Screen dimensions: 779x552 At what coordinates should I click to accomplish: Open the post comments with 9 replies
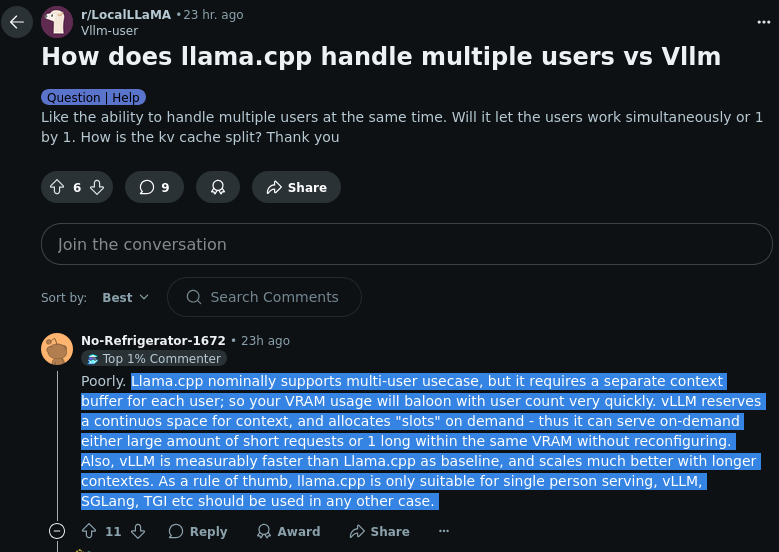click(x=155, y=187)
